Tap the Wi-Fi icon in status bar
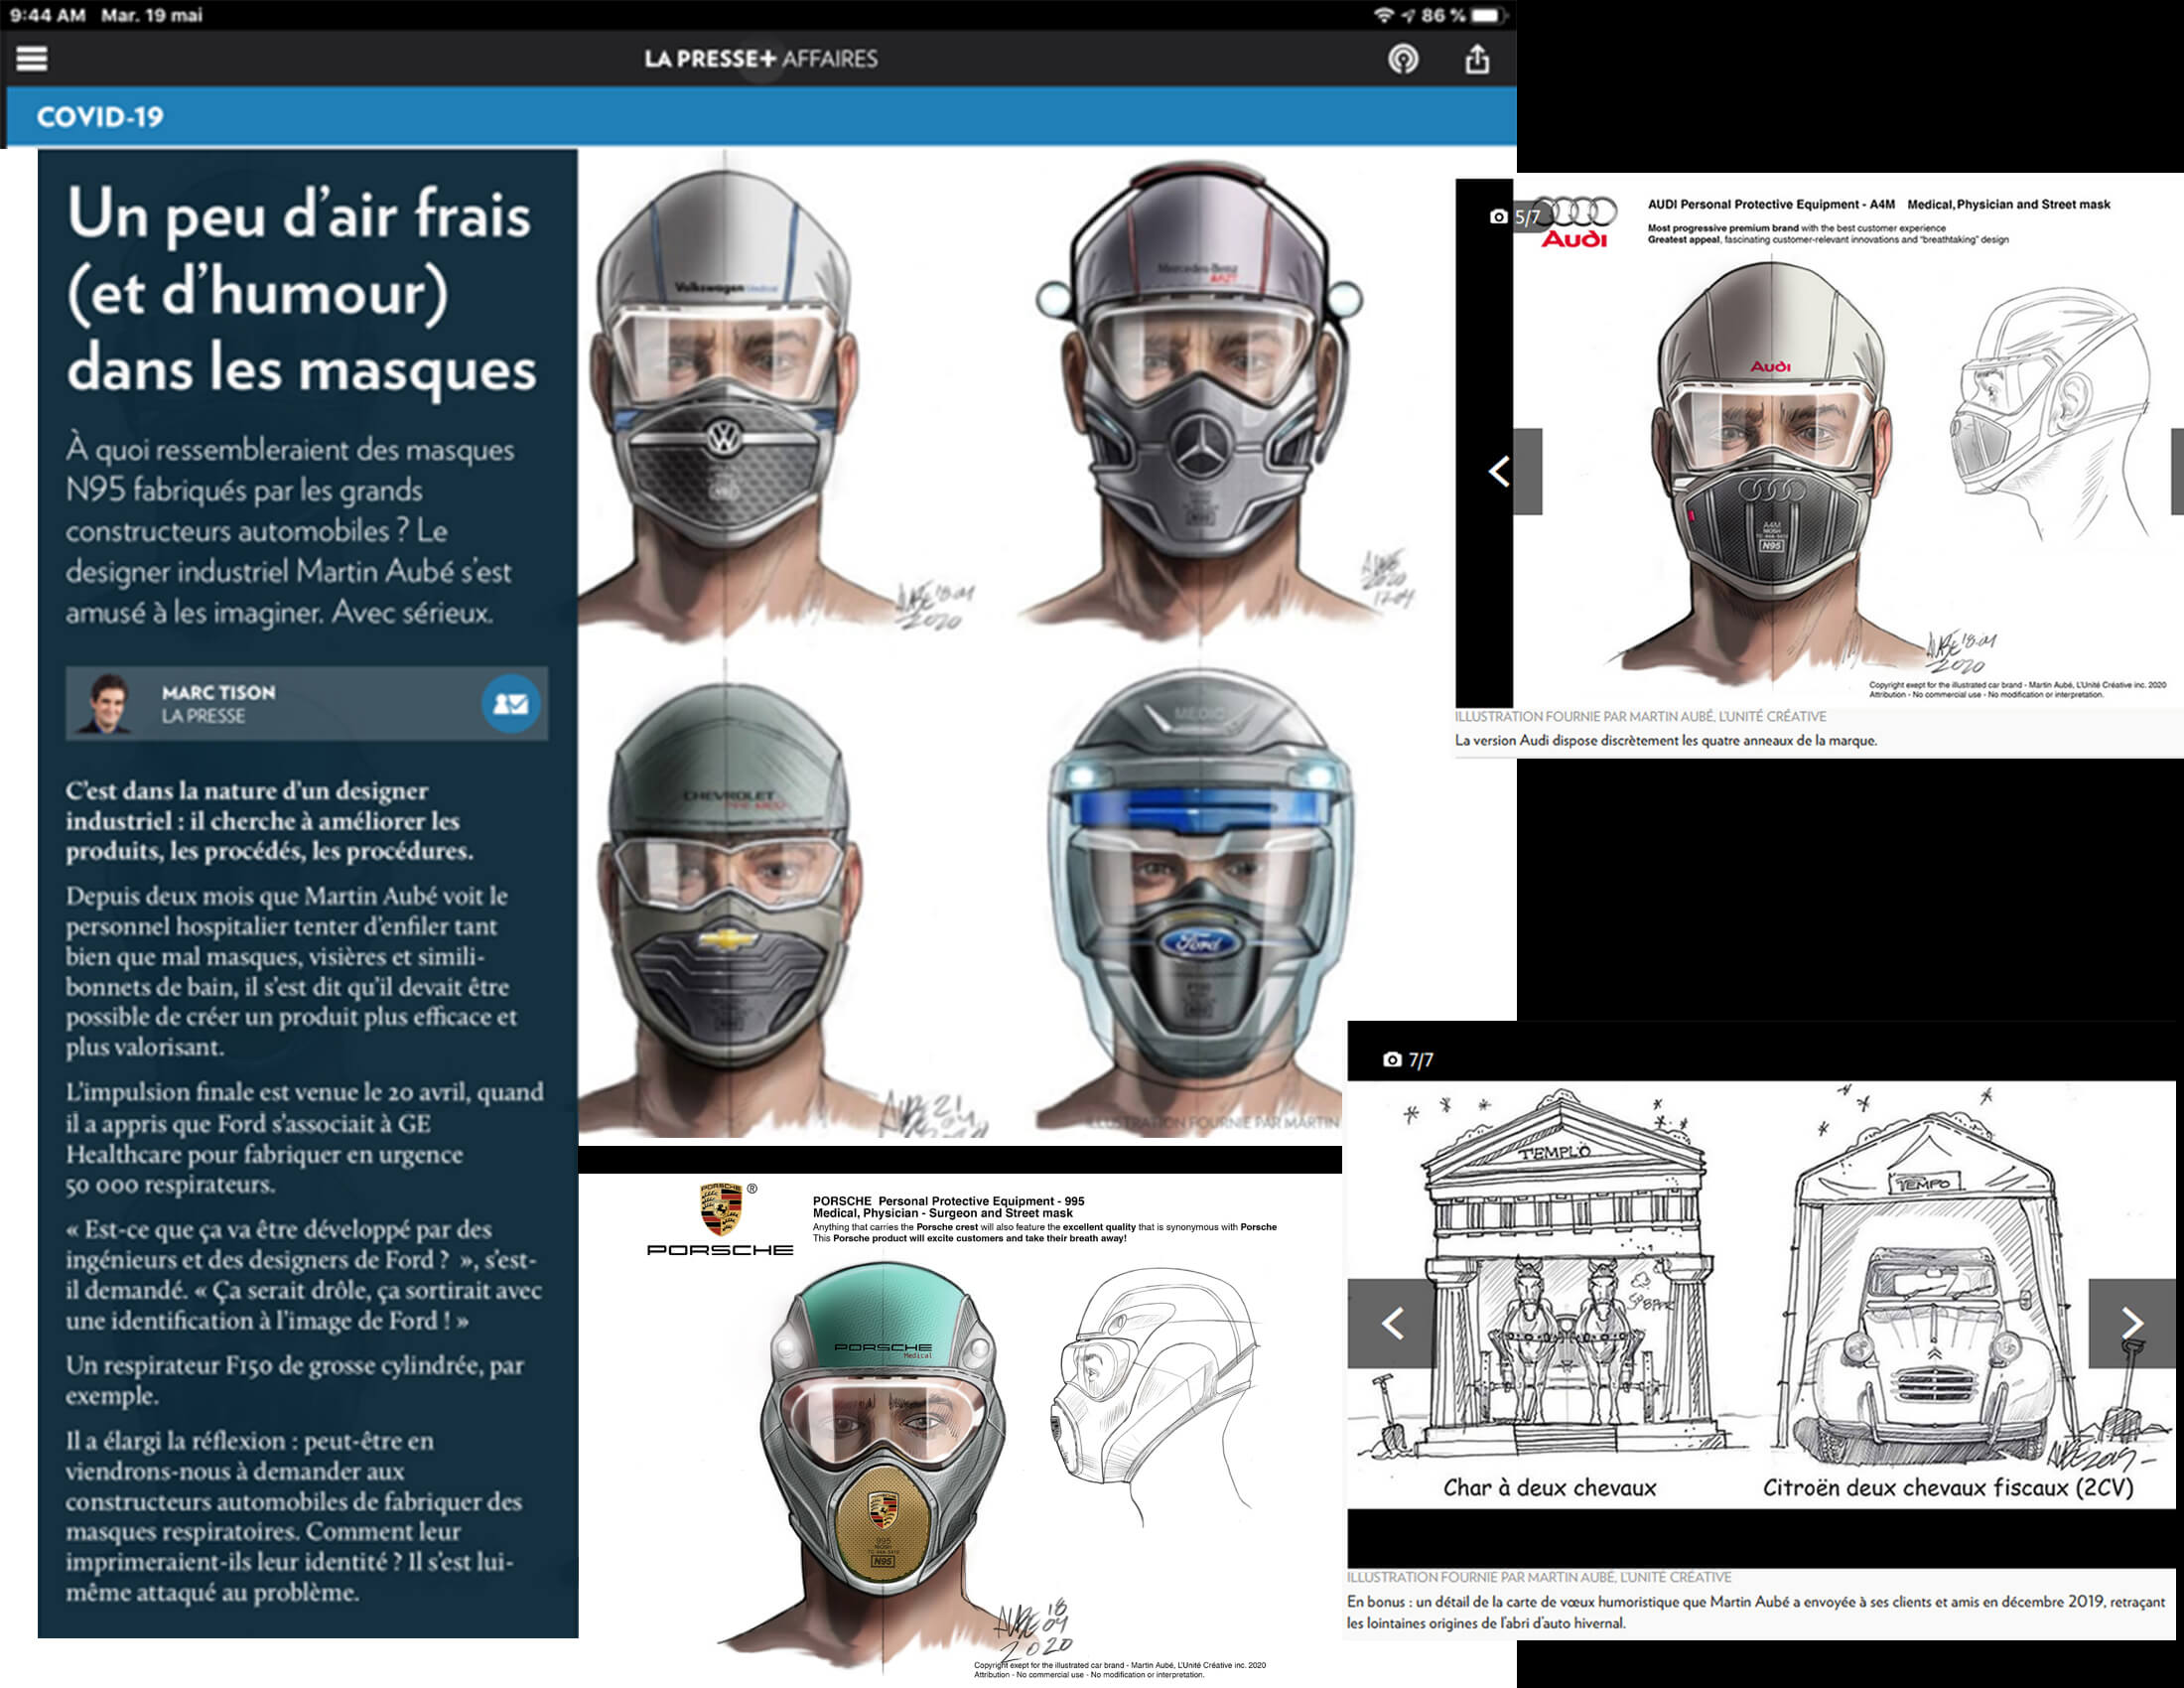This screenshot has height=1688, width=2184. click(x=1383, y=15)
